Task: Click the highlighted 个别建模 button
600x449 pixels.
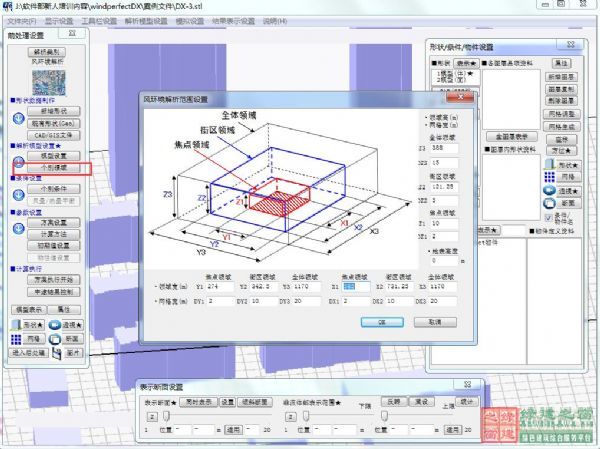Action: coord(53,170)
